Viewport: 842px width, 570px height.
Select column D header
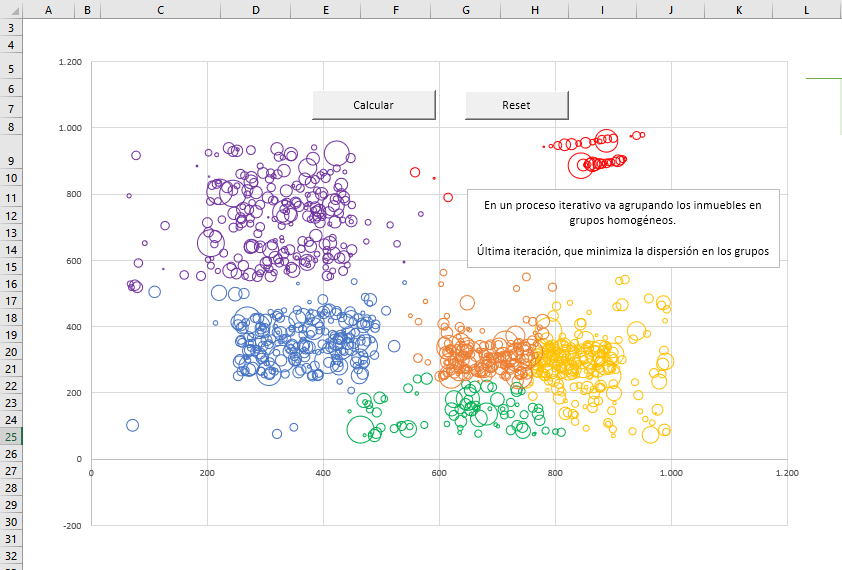[256, 9]
